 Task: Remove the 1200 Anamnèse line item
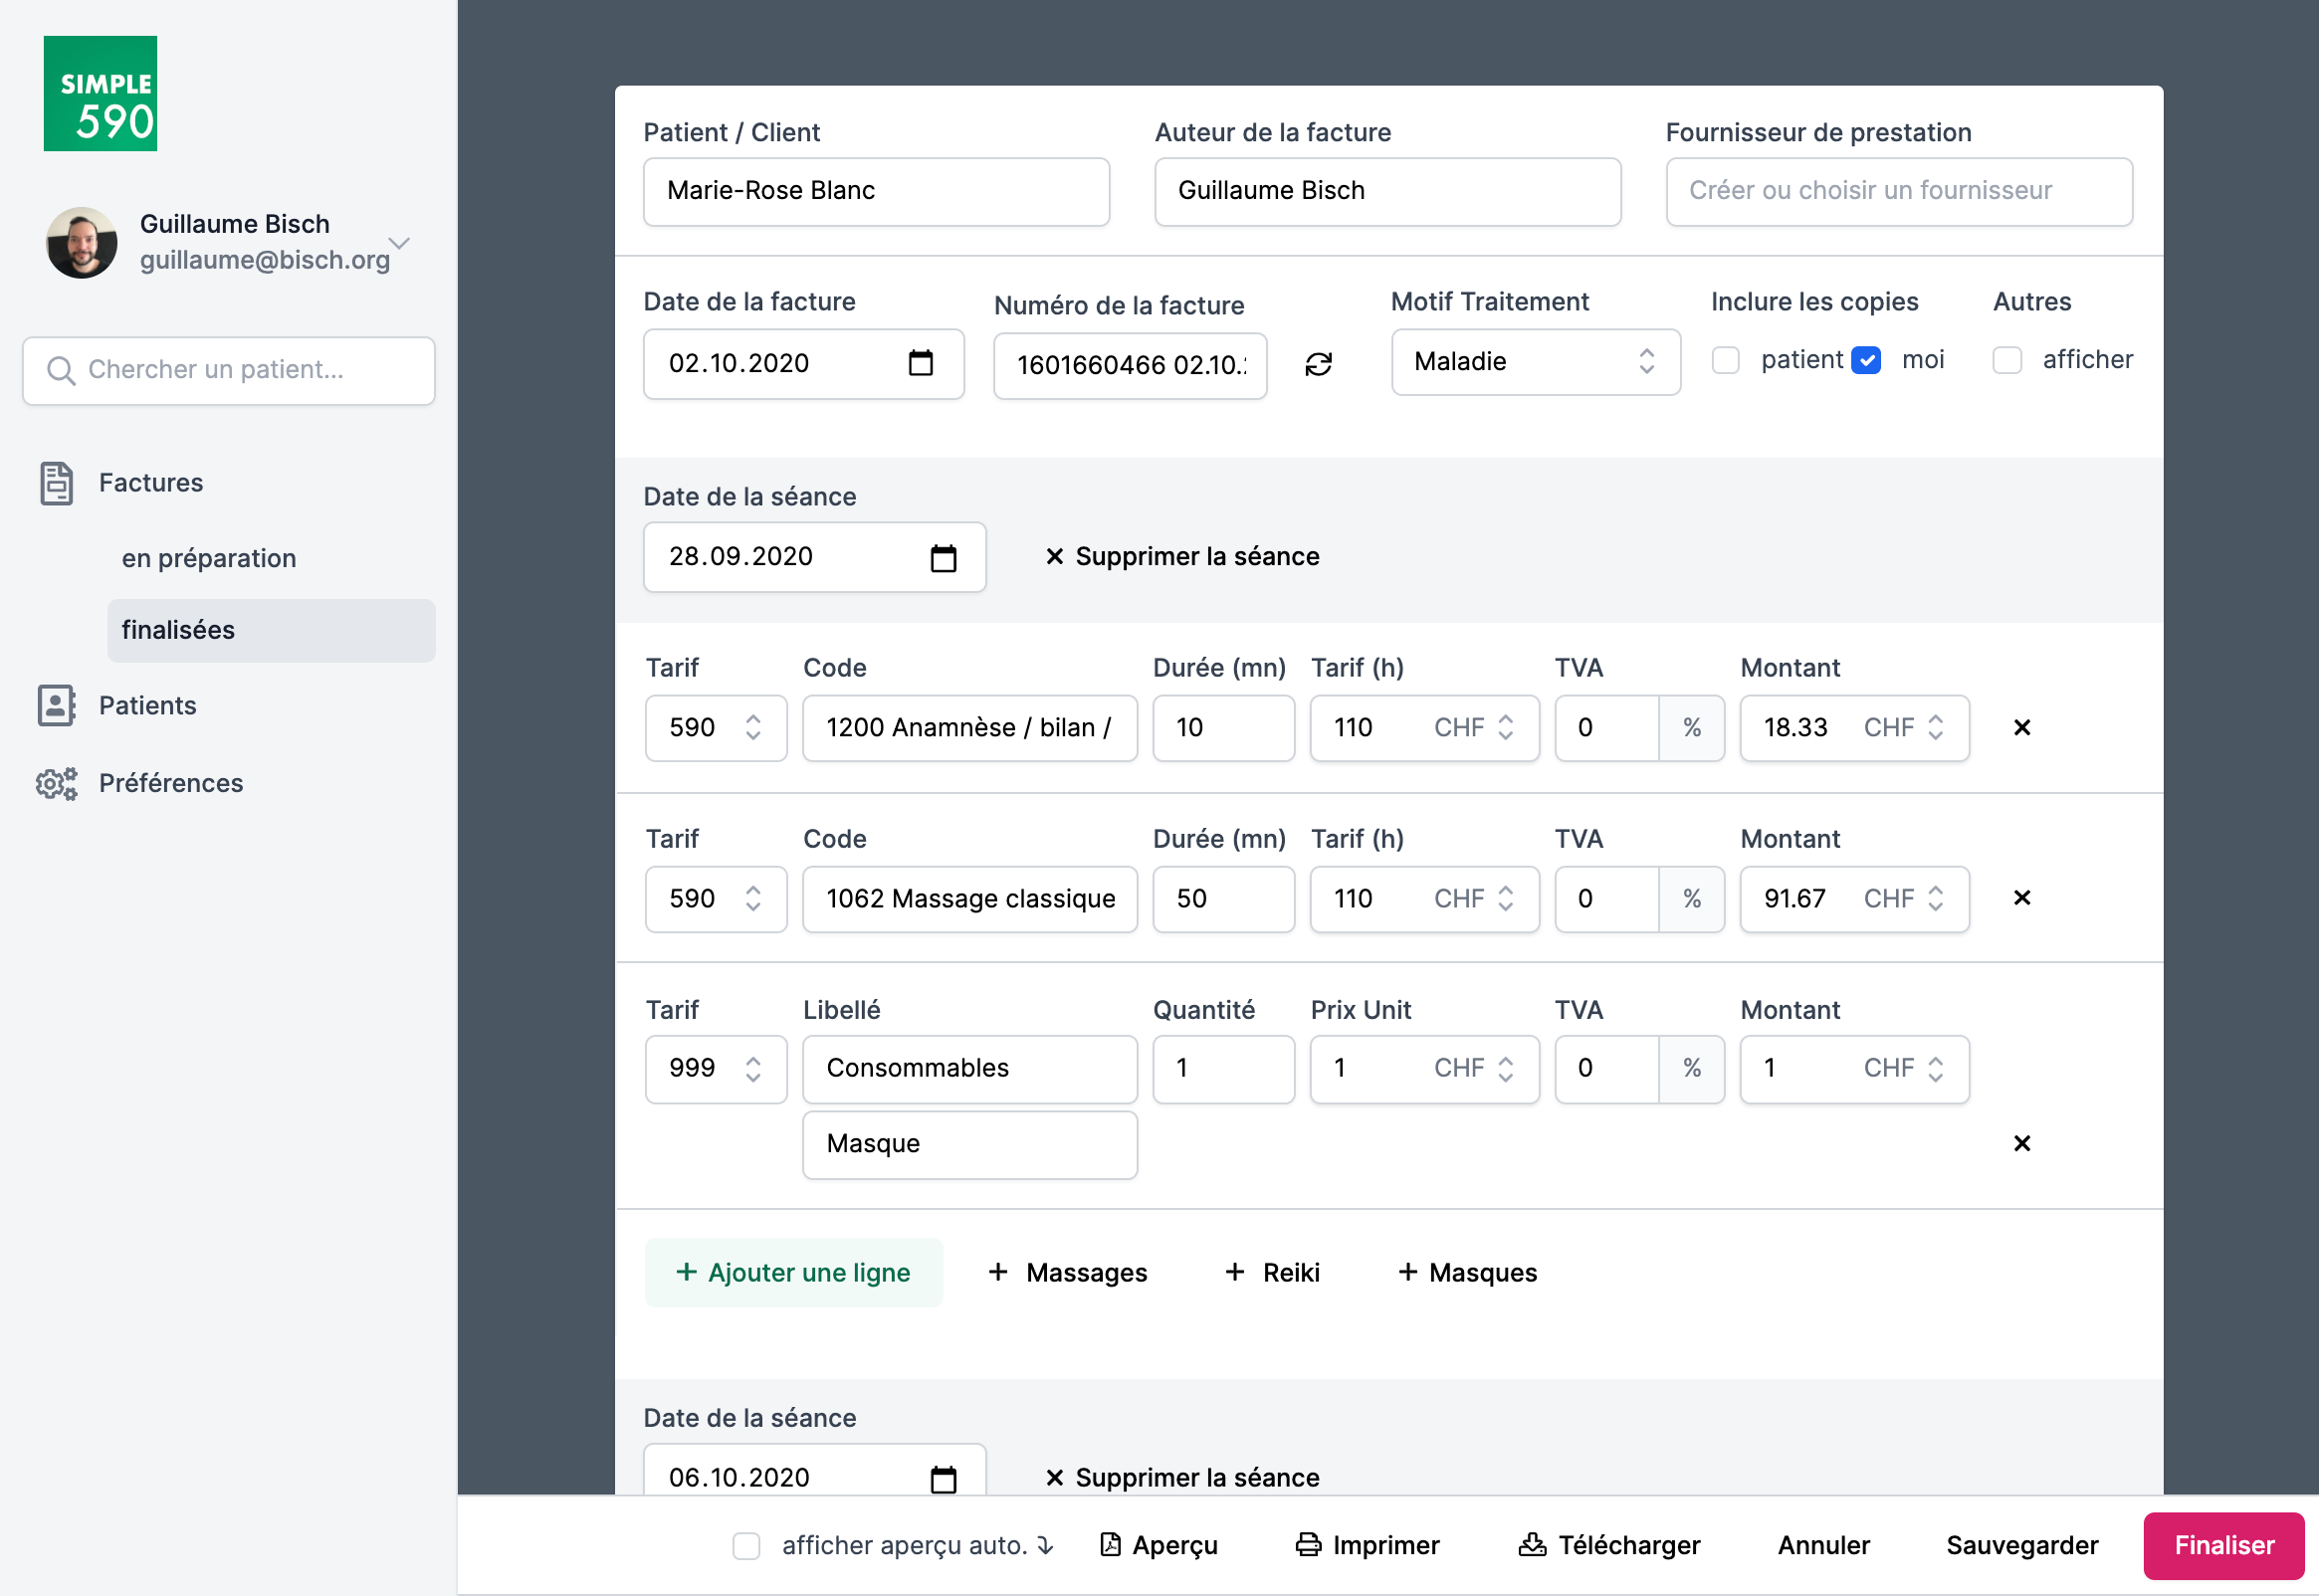pos(2021,728)
